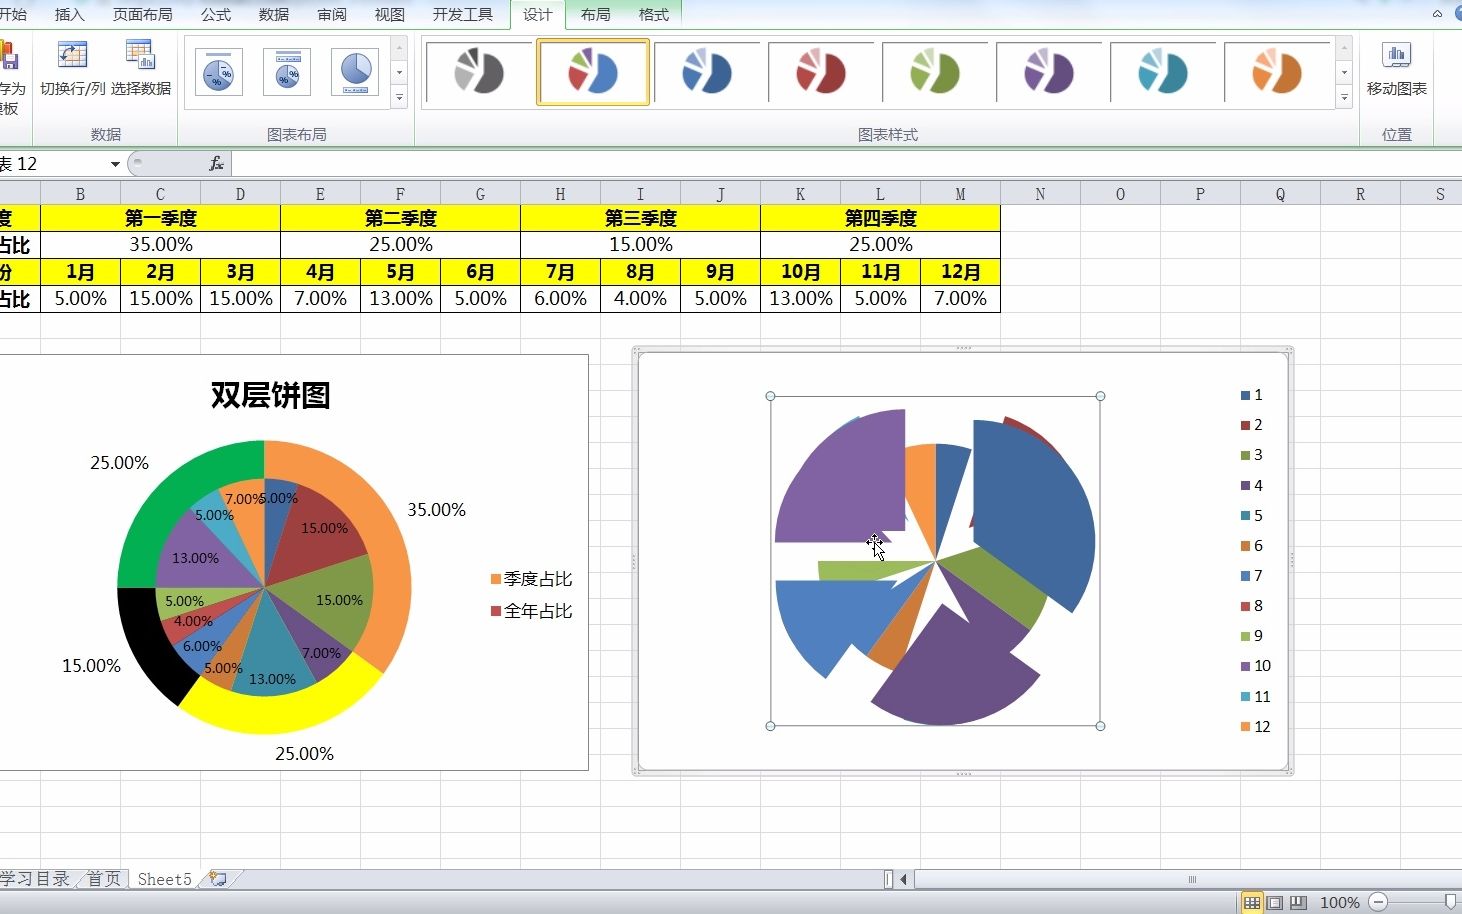Select the cell containing 35.00%

(x=160, y=245)
